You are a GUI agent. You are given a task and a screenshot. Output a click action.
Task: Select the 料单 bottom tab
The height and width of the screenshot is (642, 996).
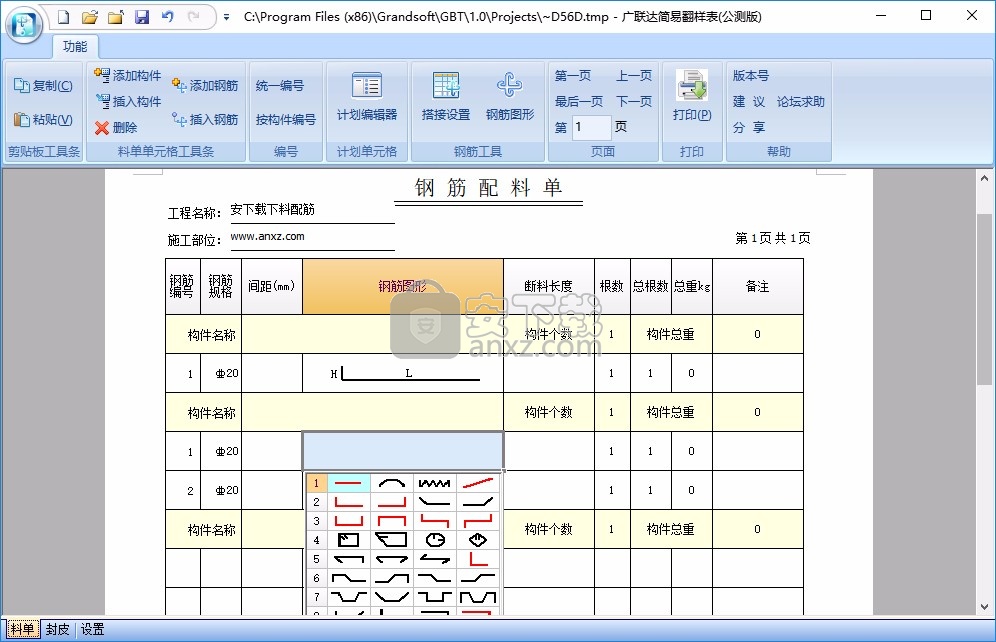click(x=22, y=629)
